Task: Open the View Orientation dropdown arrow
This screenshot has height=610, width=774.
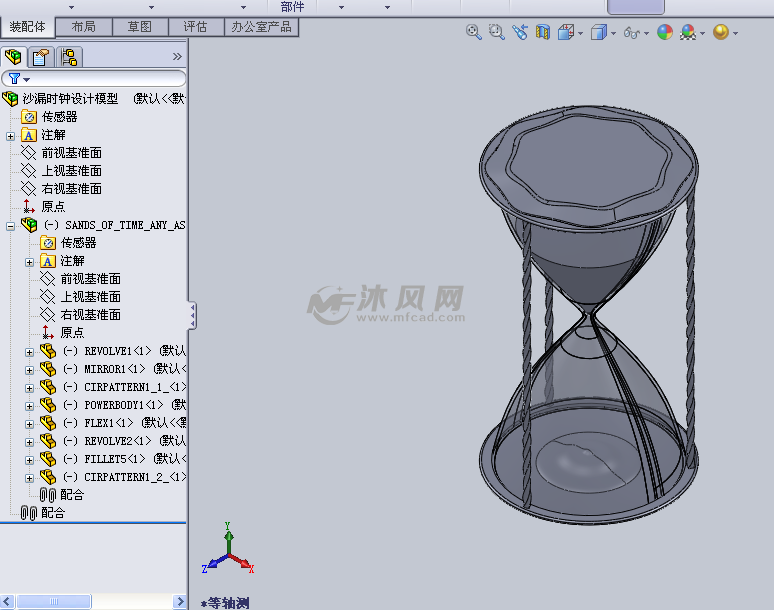Action: click(x=580, y=33)
